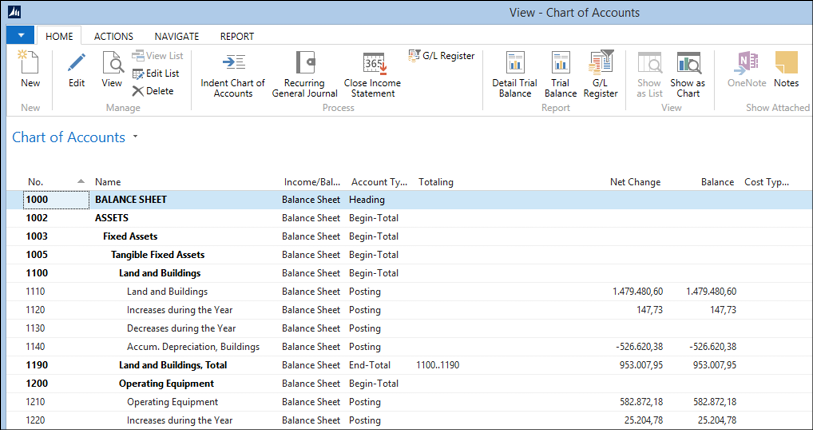Image resolution: width=813 pixels, height=430 pixels.
Task: Switch to the ACTIONS tab
Action: click(x=114, y=36)
